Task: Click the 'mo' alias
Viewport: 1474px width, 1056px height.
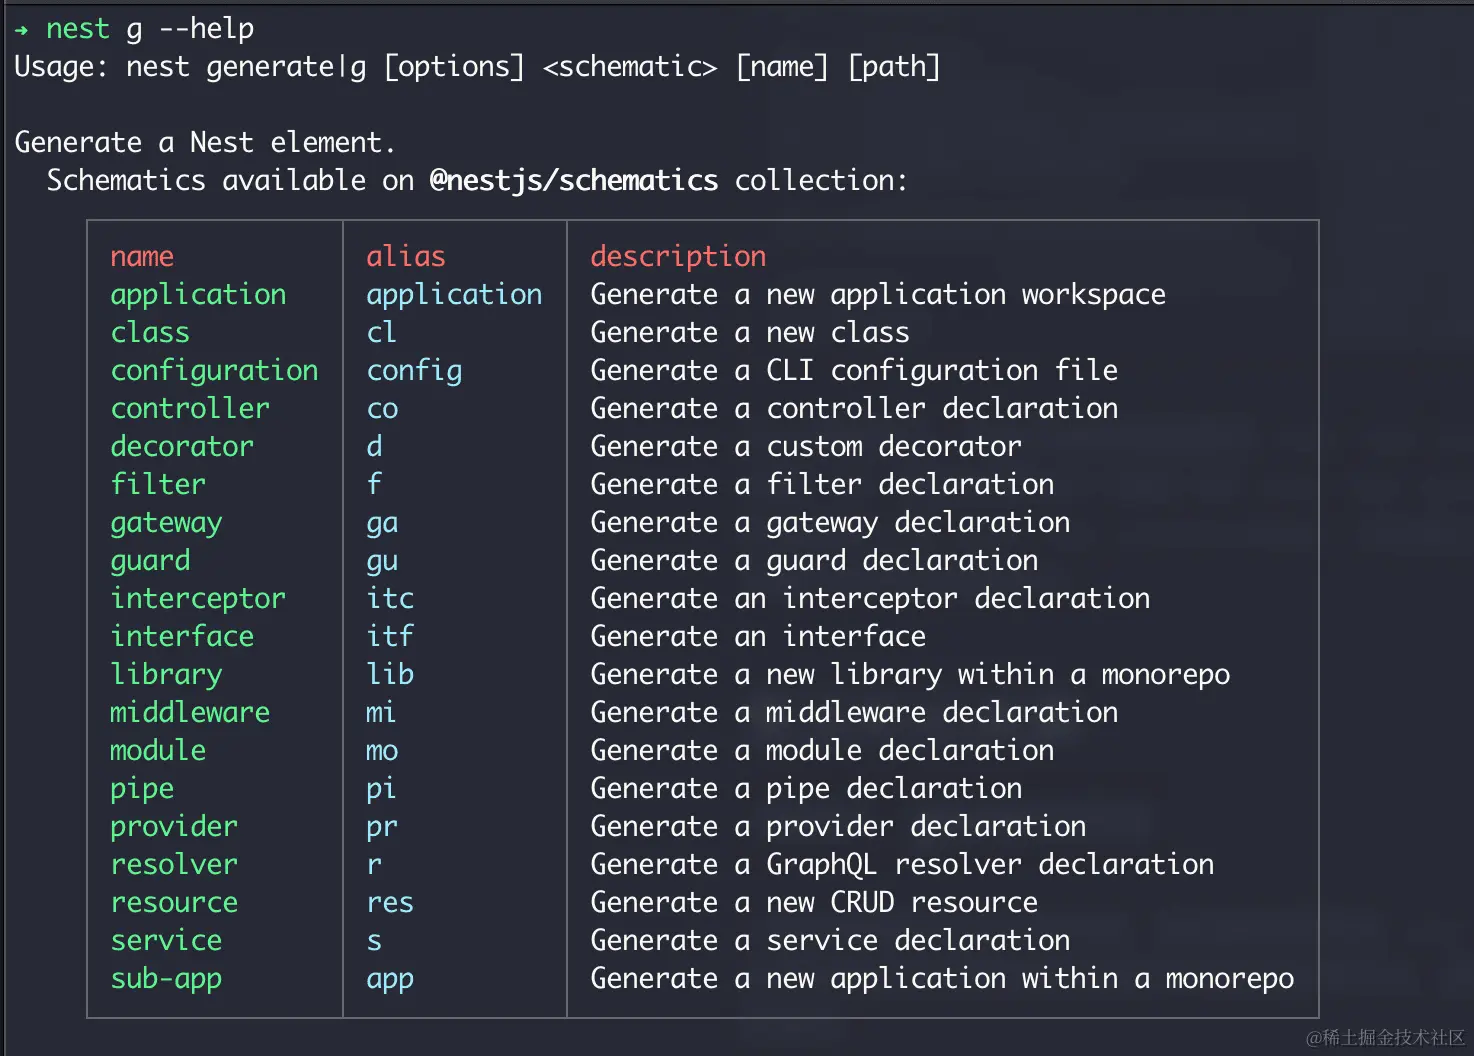Action: tap(382, 752)
